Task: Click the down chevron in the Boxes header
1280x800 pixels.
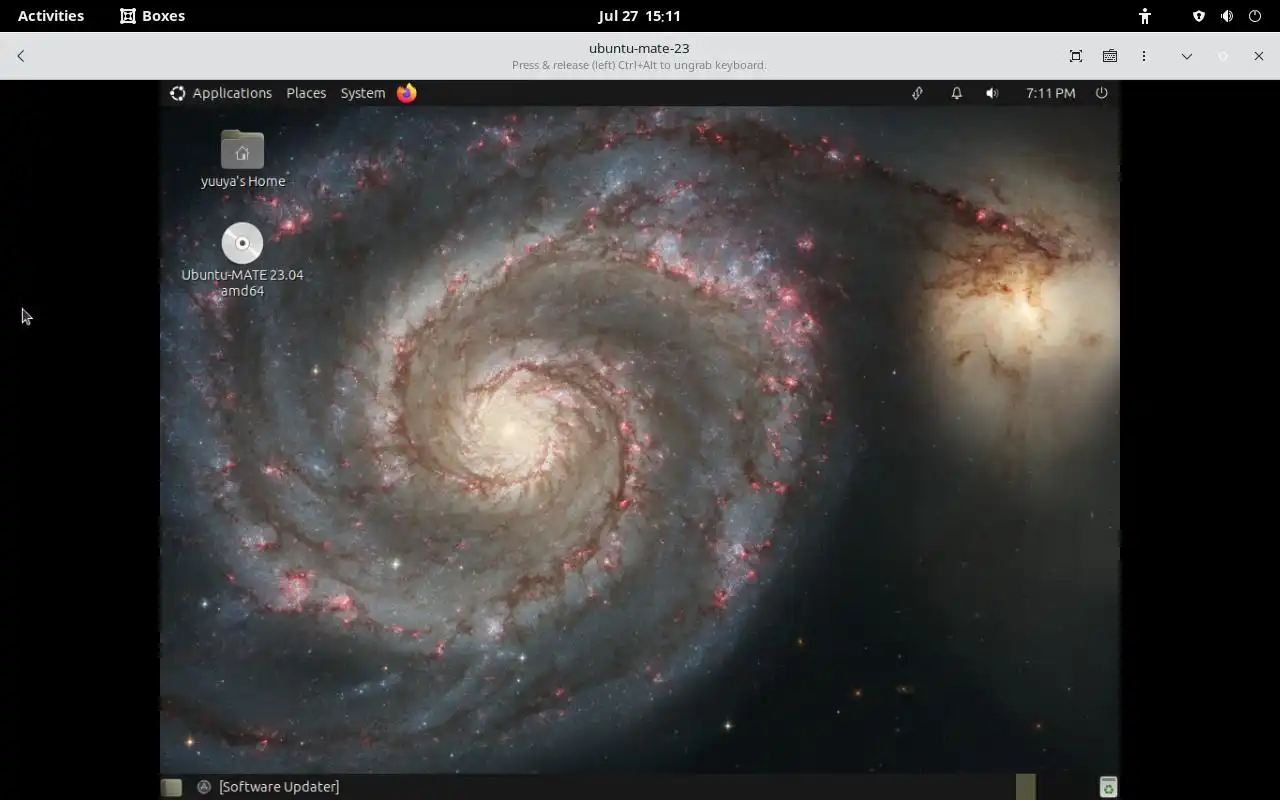Action: 1187,56
